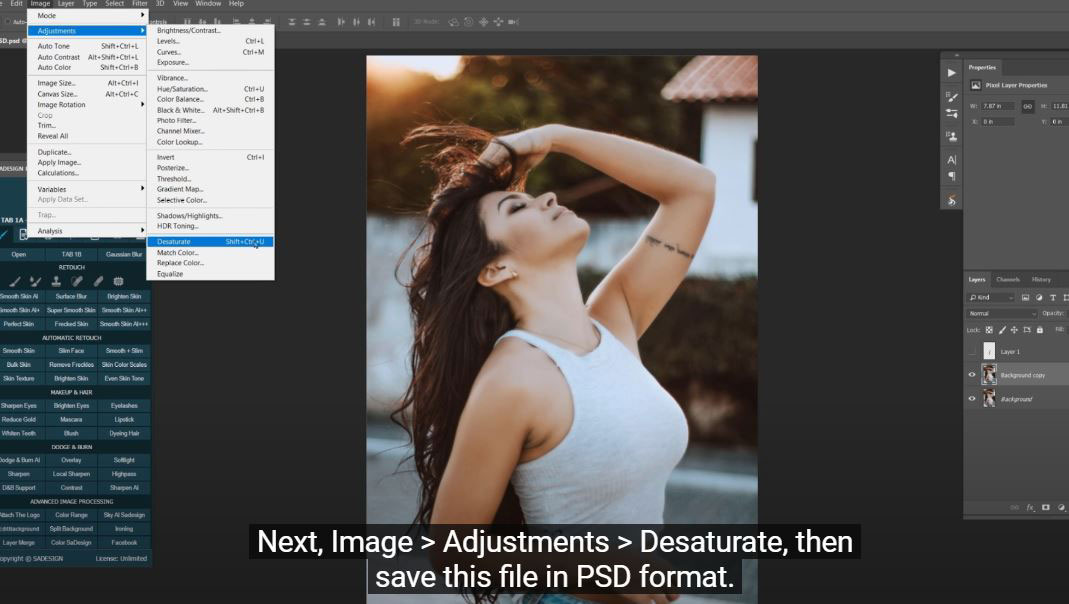Viewport: 1069px width, 604px height.
Task: Show the hidden Layer 1
Action: [x=971, y=352]
